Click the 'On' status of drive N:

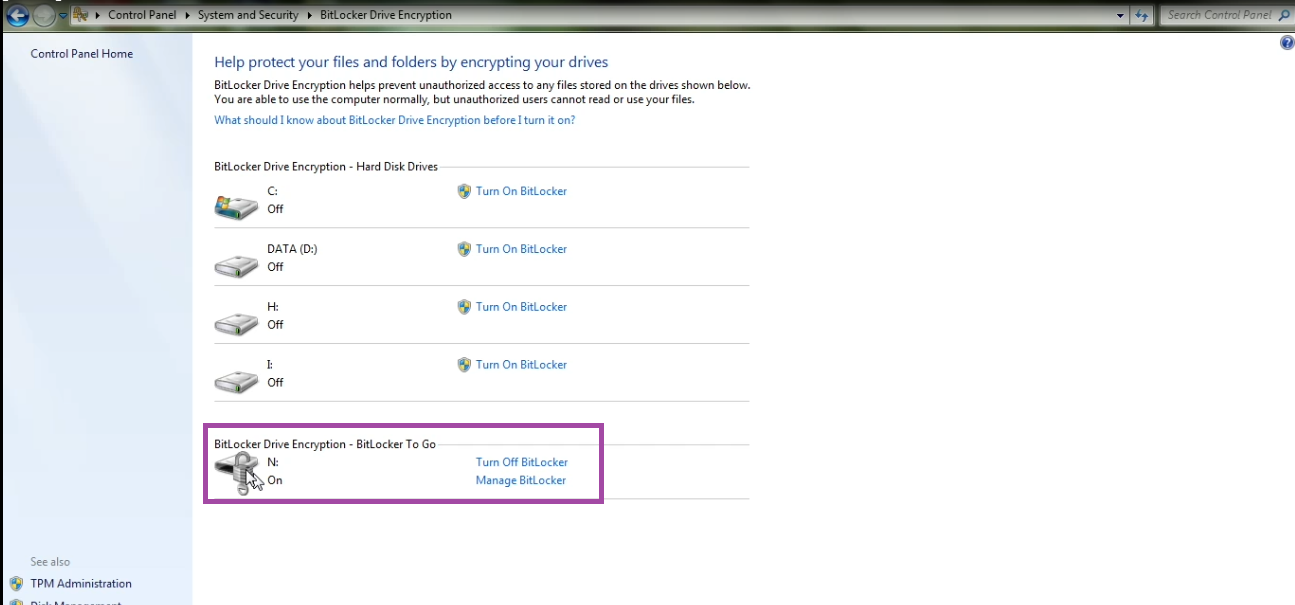[x=275, y=480]
